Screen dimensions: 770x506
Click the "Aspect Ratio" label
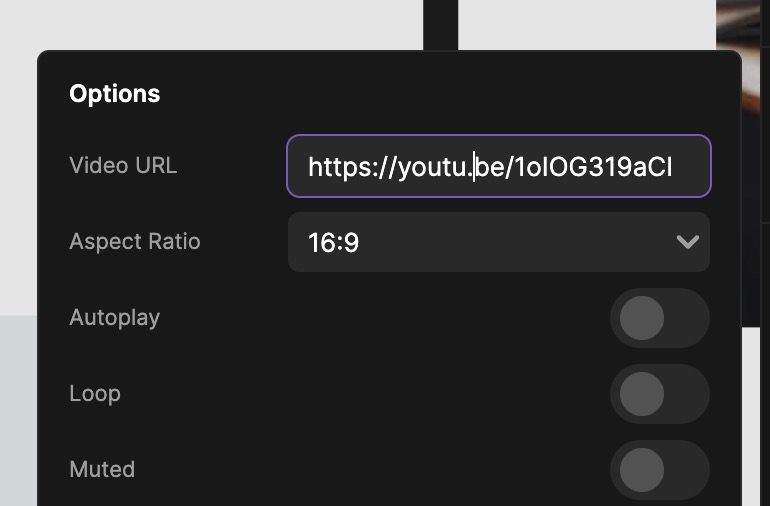point(135,241)
